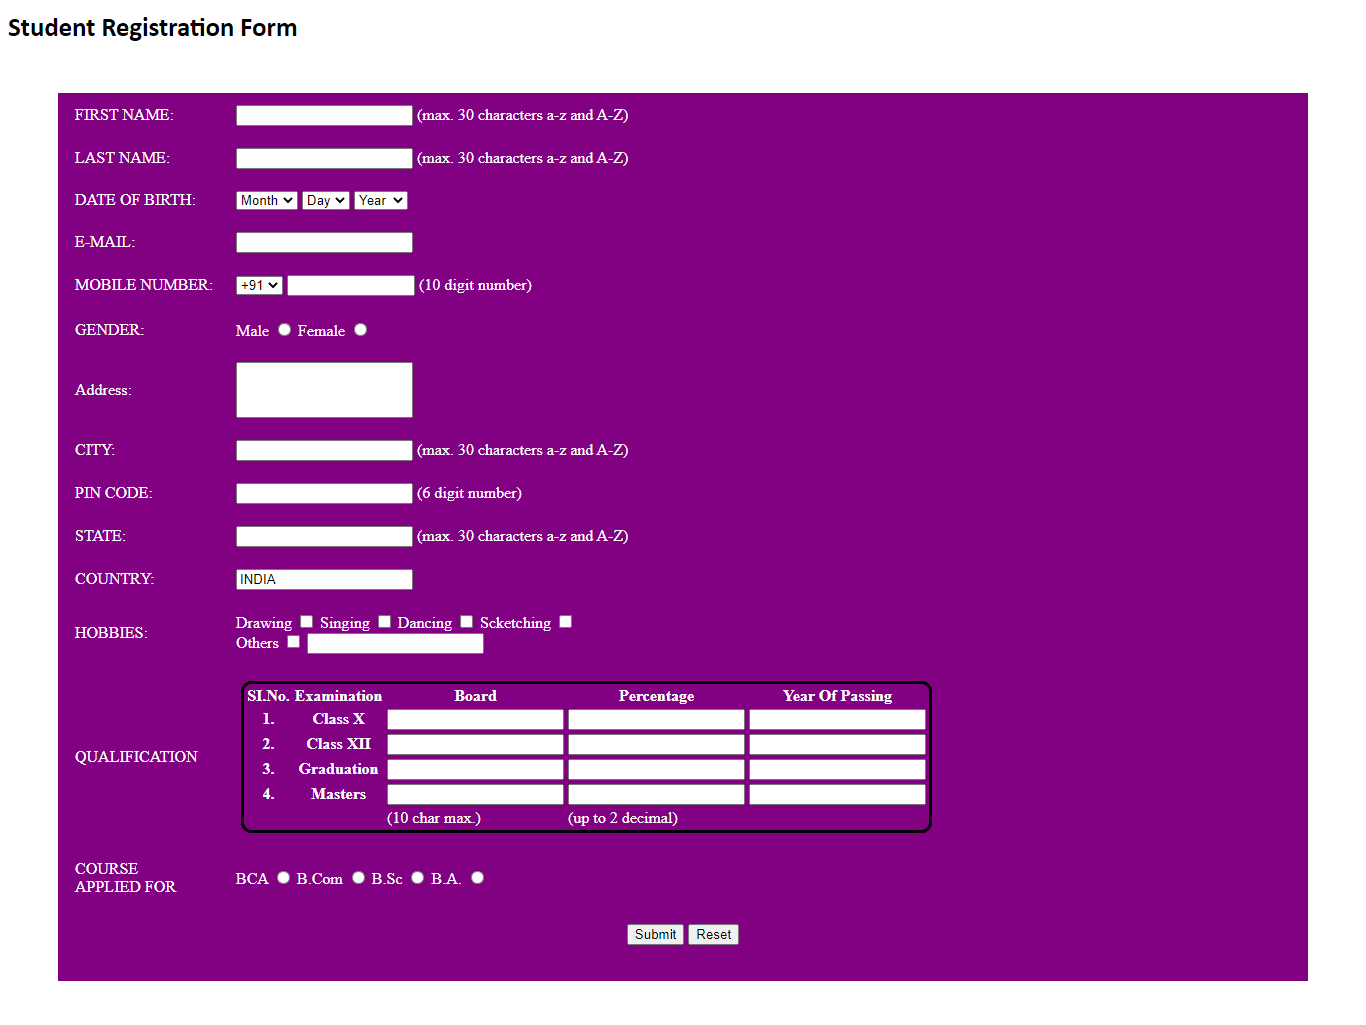Expand the Day dropdown
1366x1025 pixels.
click(325, 201)
